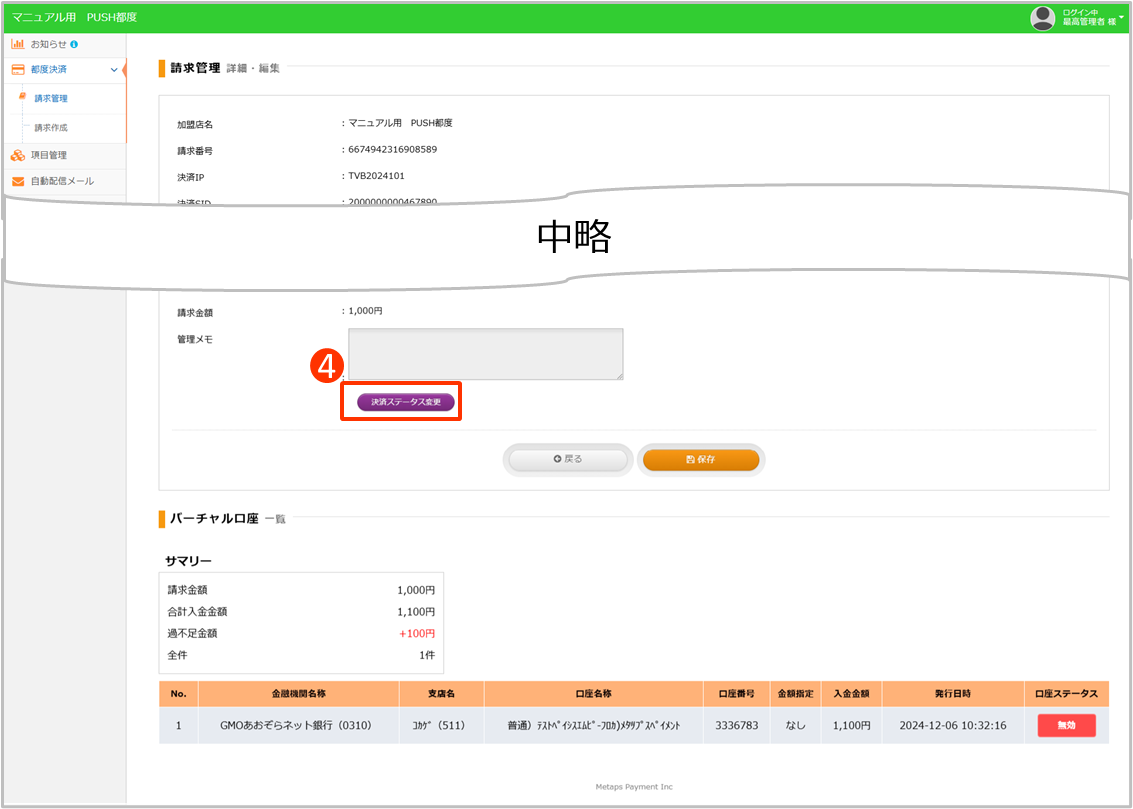1133x809 pixels.
Task: Click the 都度決済 credit card icon
Action: [x=18, y=70]
